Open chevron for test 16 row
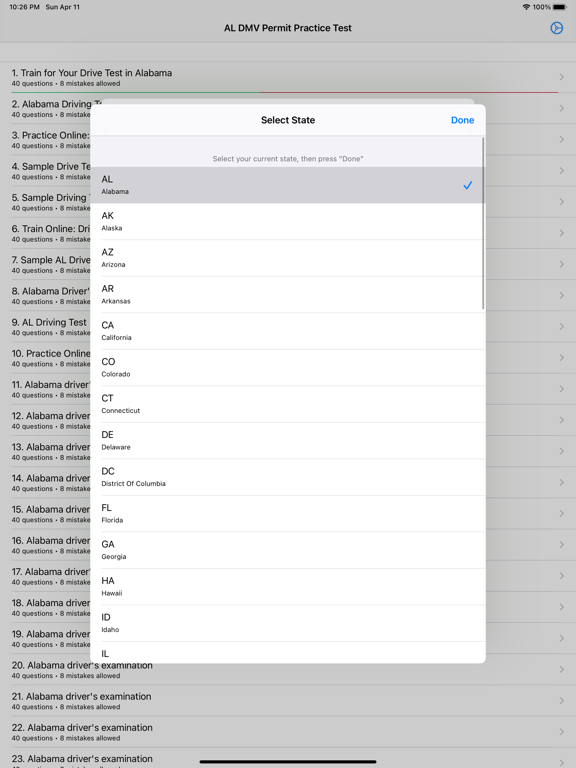Screen dimensions: 576x768 562,545
